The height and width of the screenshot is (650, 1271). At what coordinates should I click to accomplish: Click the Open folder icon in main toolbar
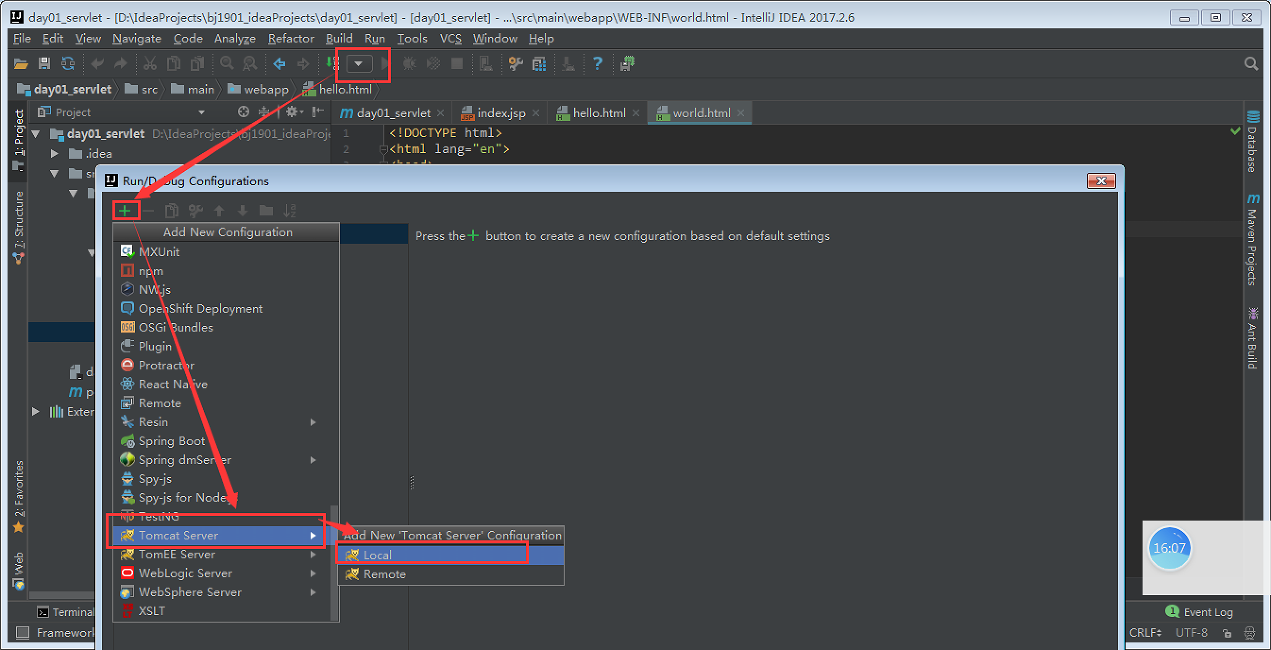[x=20, y=64]
